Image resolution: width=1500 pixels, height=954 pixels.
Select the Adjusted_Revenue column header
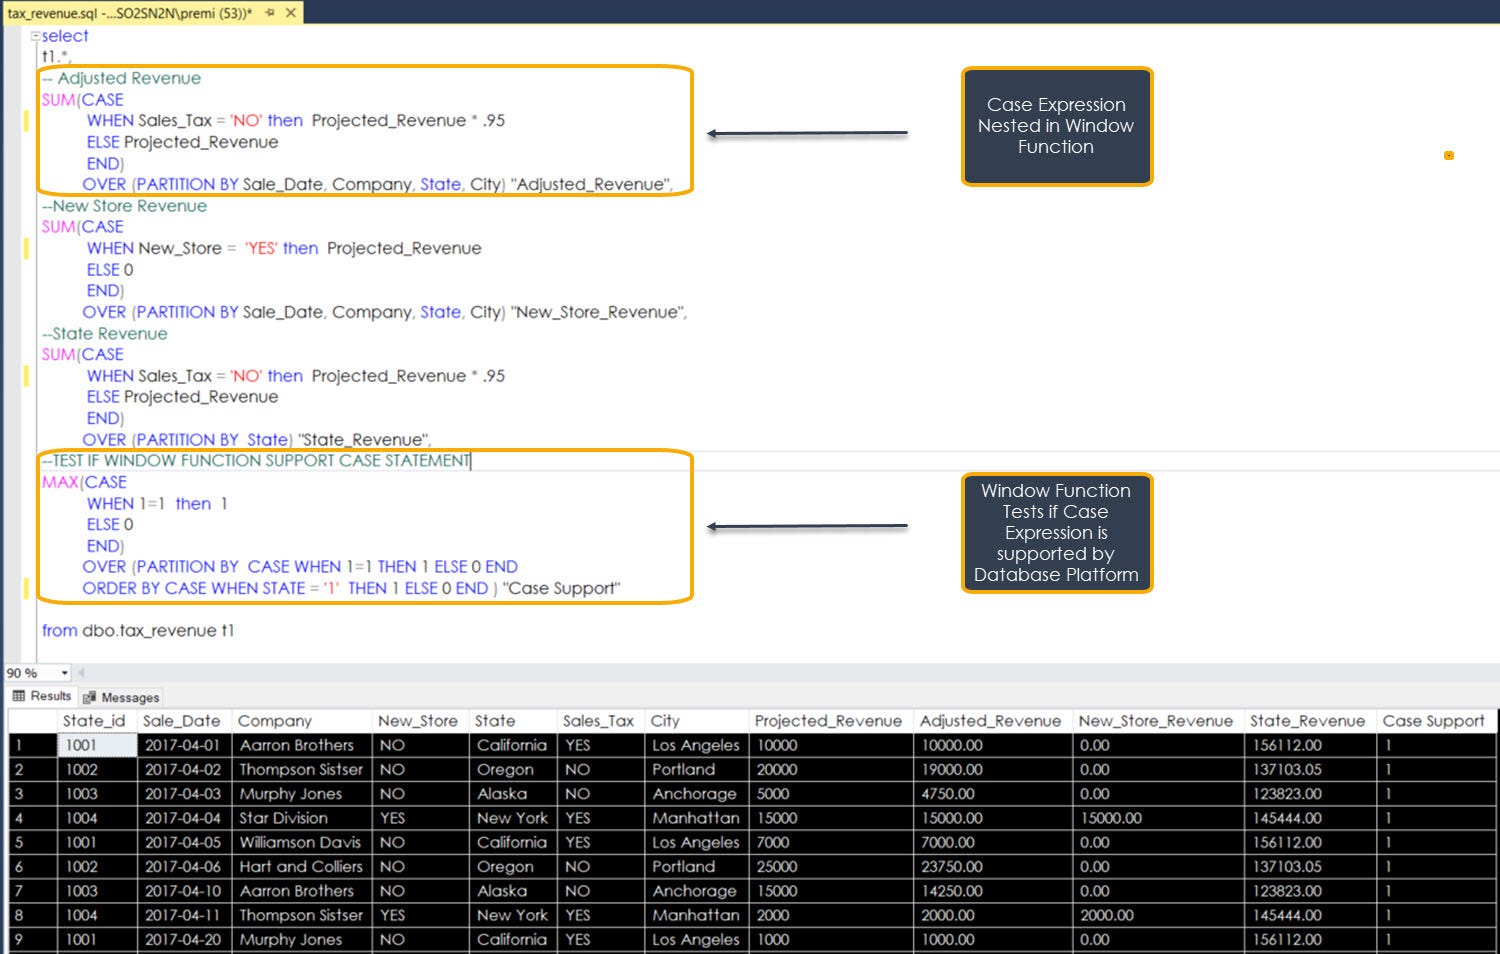pos(990,721)
